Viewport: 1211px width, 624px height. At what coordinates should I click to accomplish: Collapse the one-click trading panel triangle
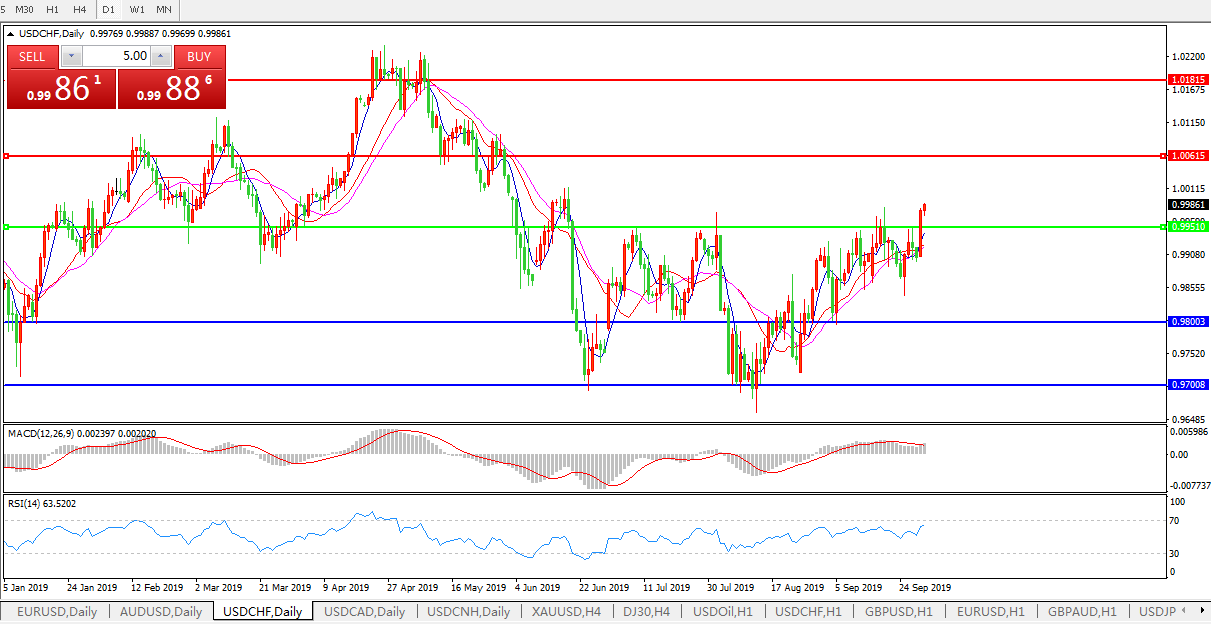[x=11, y=34]
